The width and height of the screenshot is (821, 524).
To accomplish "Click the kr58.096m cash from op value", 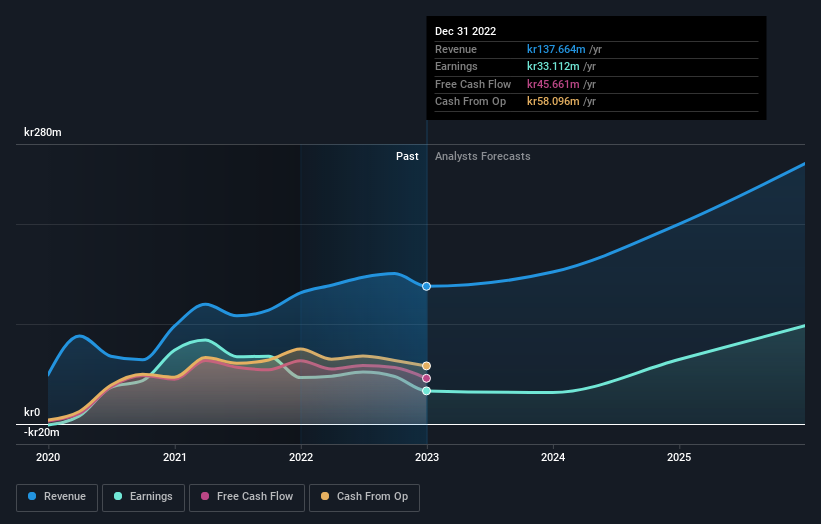I will 553,102.
